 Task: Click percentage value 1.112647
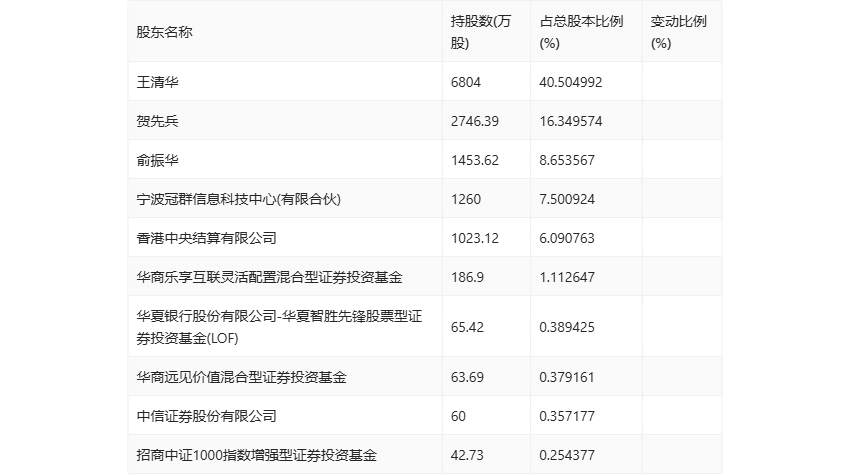(x=567, y=278)
